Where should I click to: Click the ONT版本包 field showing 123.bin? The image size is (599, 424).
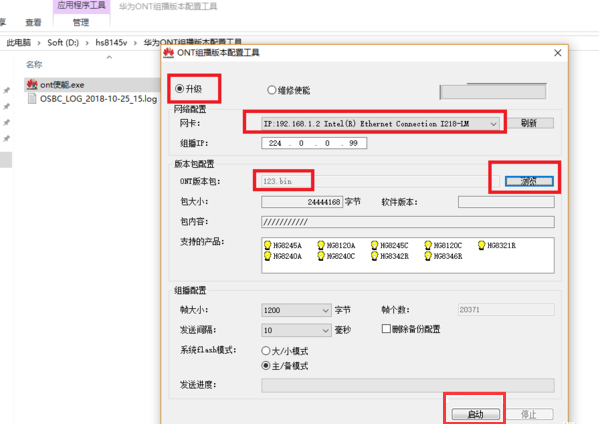[380, 181]
